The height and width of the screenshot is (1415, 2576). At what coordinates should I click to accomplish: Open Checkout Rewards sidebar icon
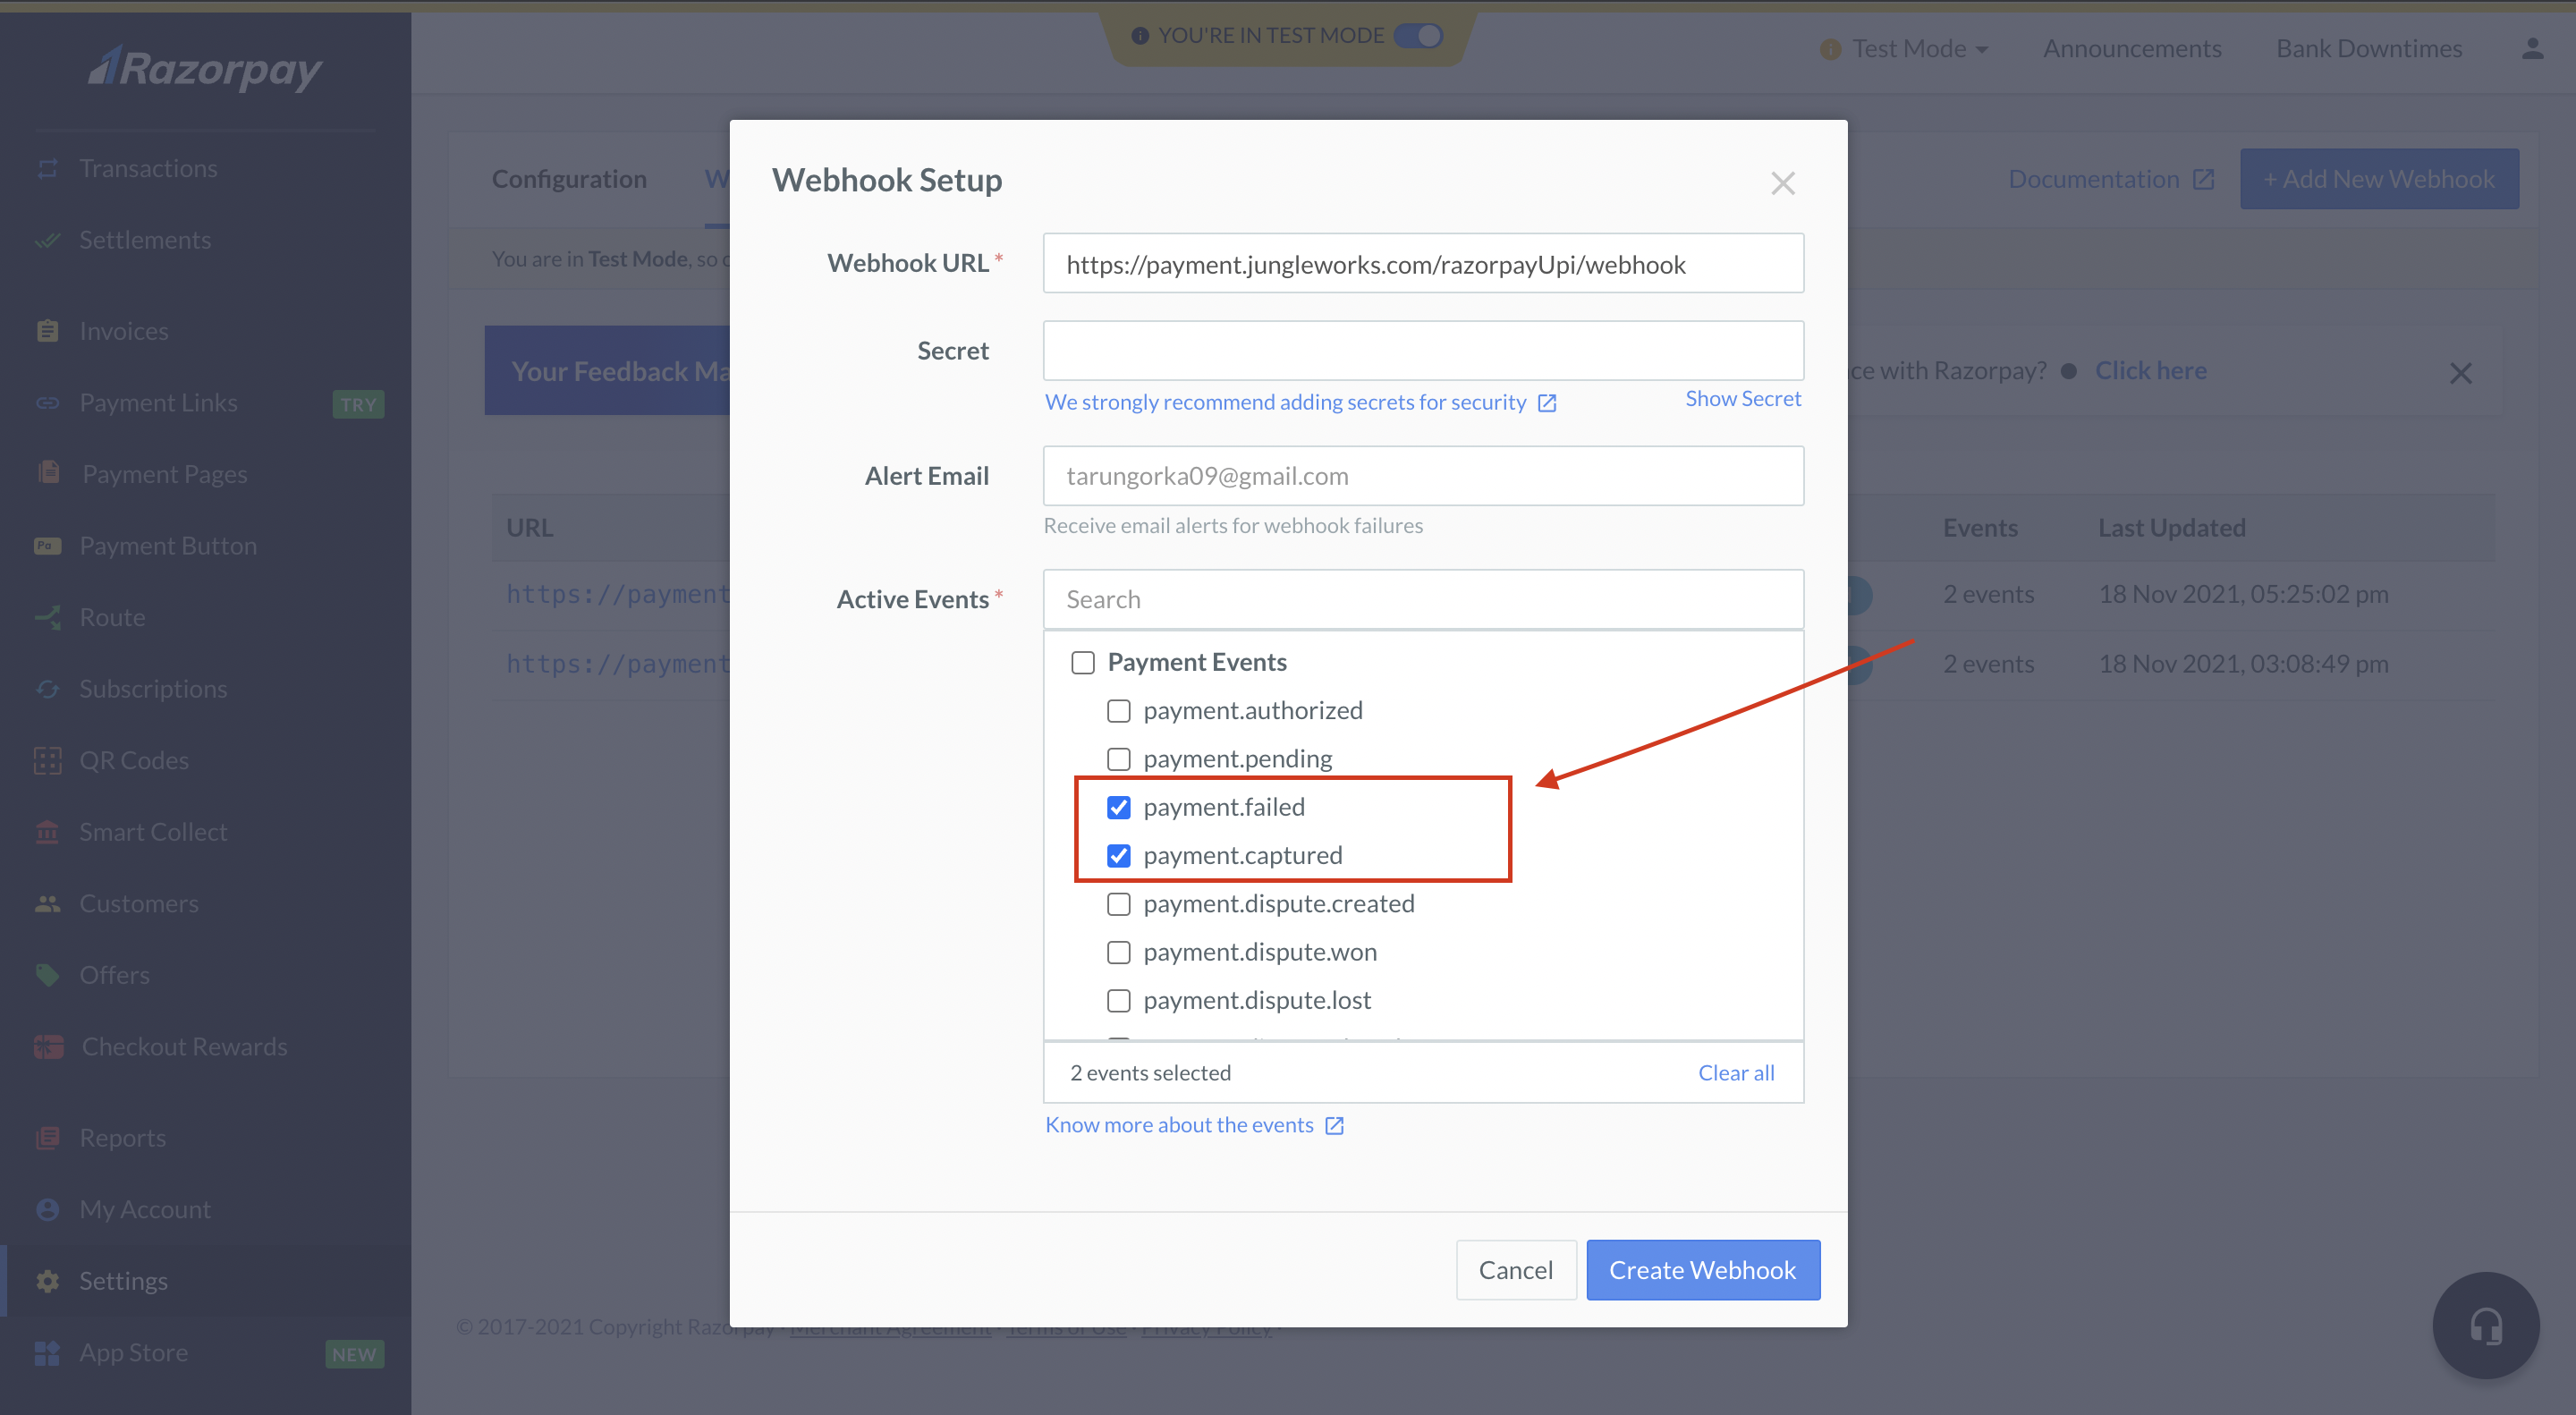[47, 1046]
